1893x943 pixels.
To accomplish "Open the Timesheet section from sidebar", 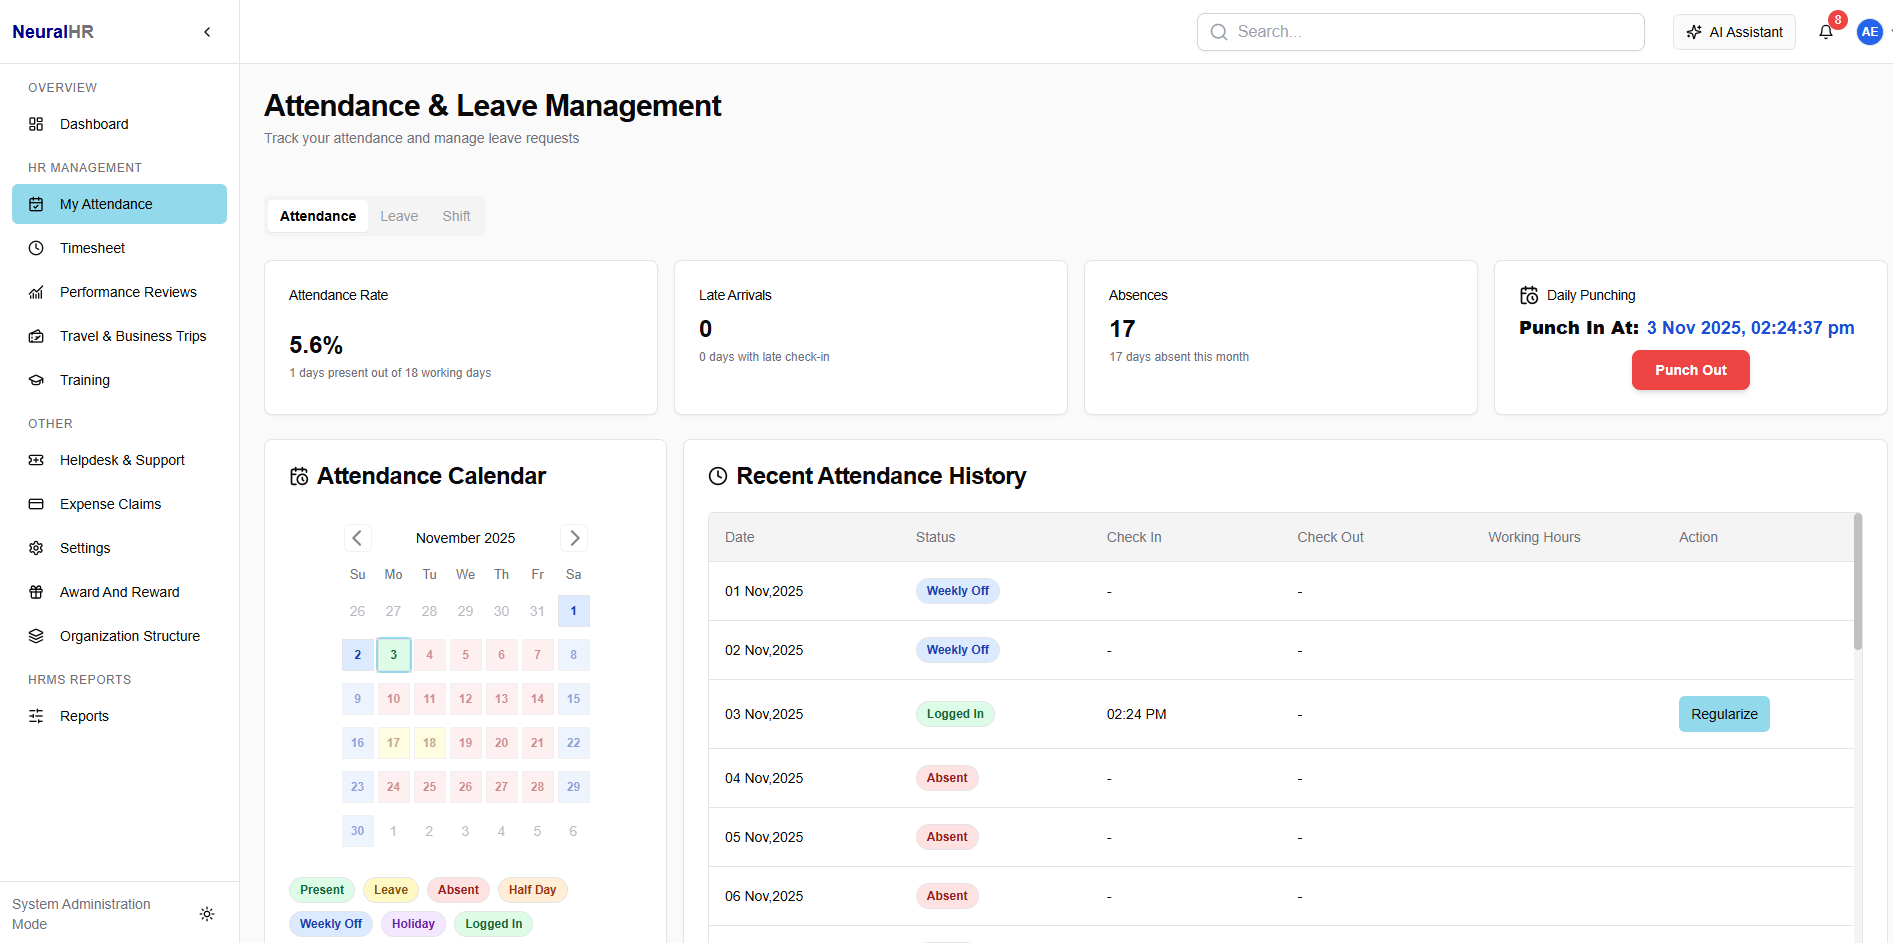I will click(x=91, y=248).
